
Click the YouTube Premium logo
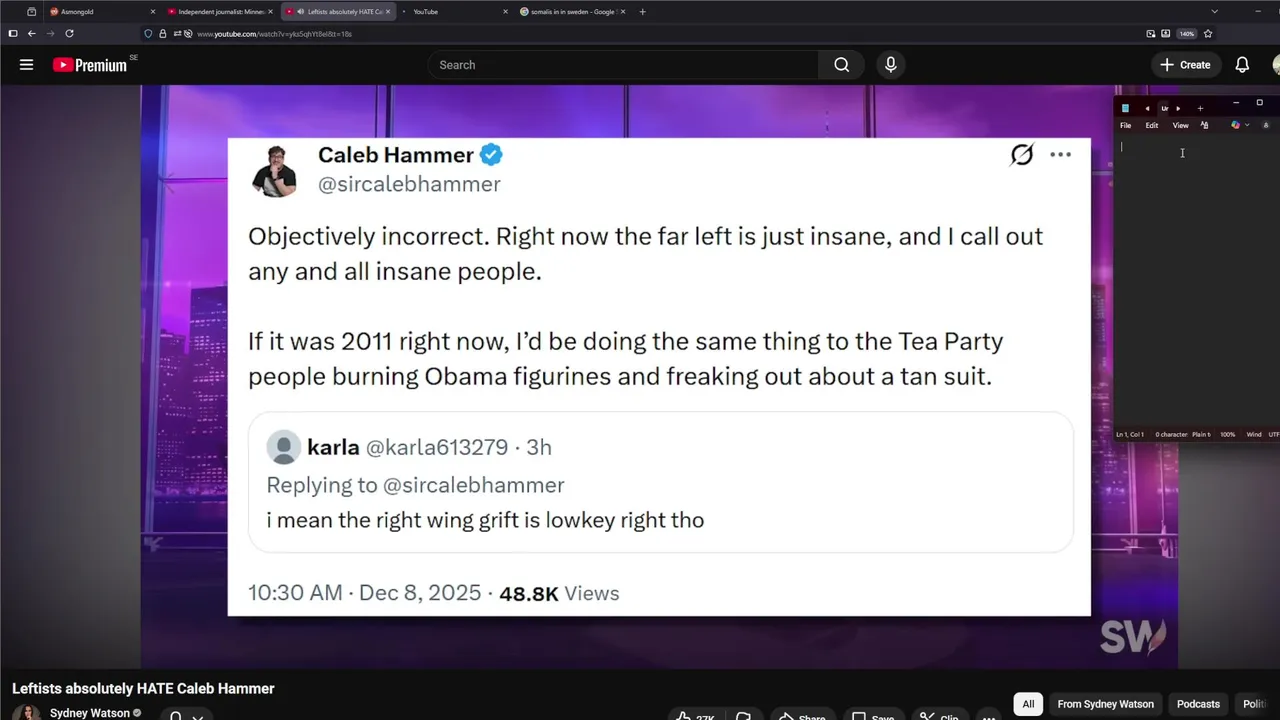tap(90, 65)
